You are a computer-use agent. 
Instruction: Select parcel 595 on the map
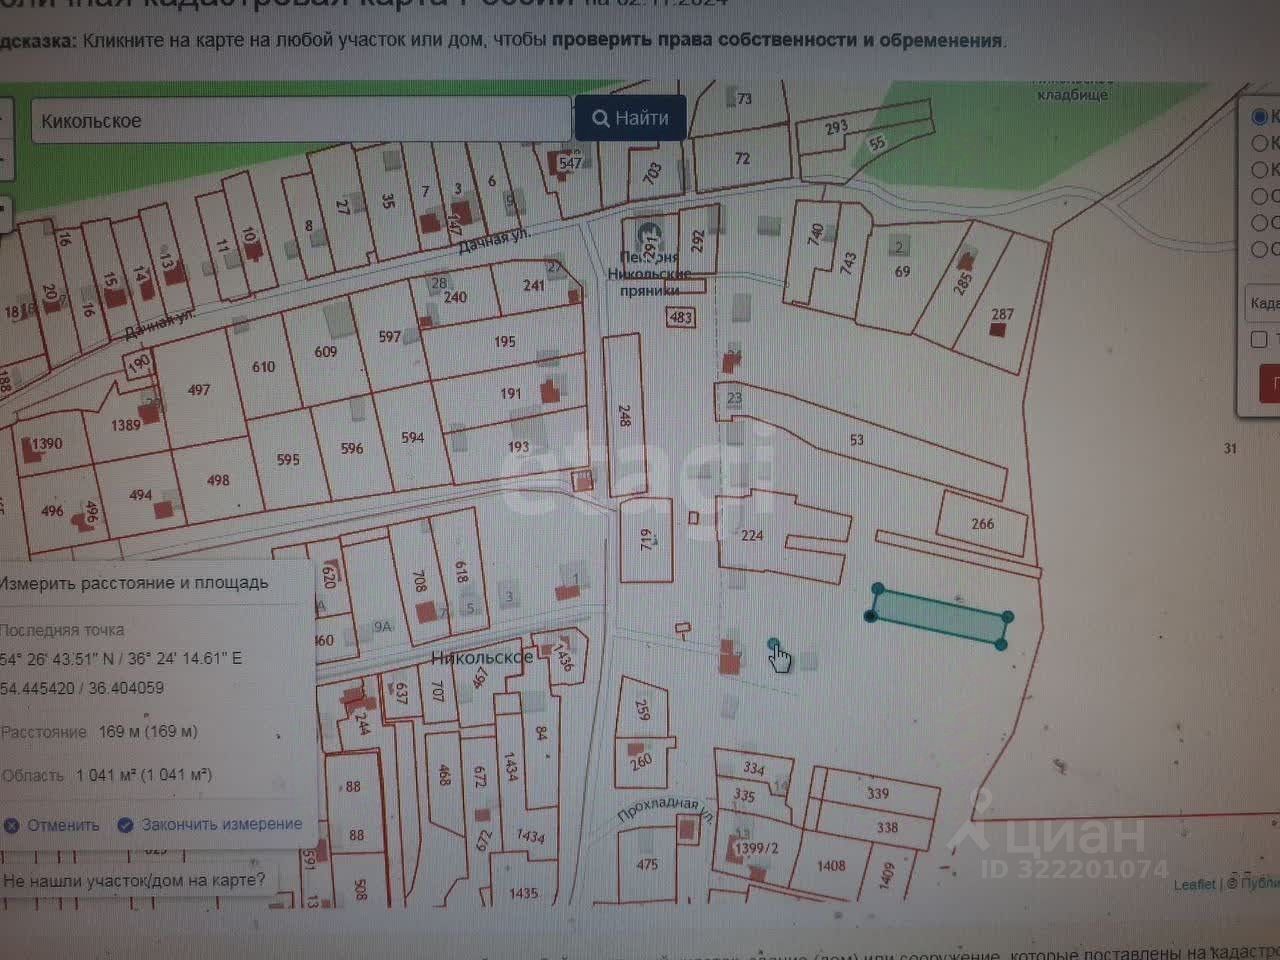pos(288,460)
